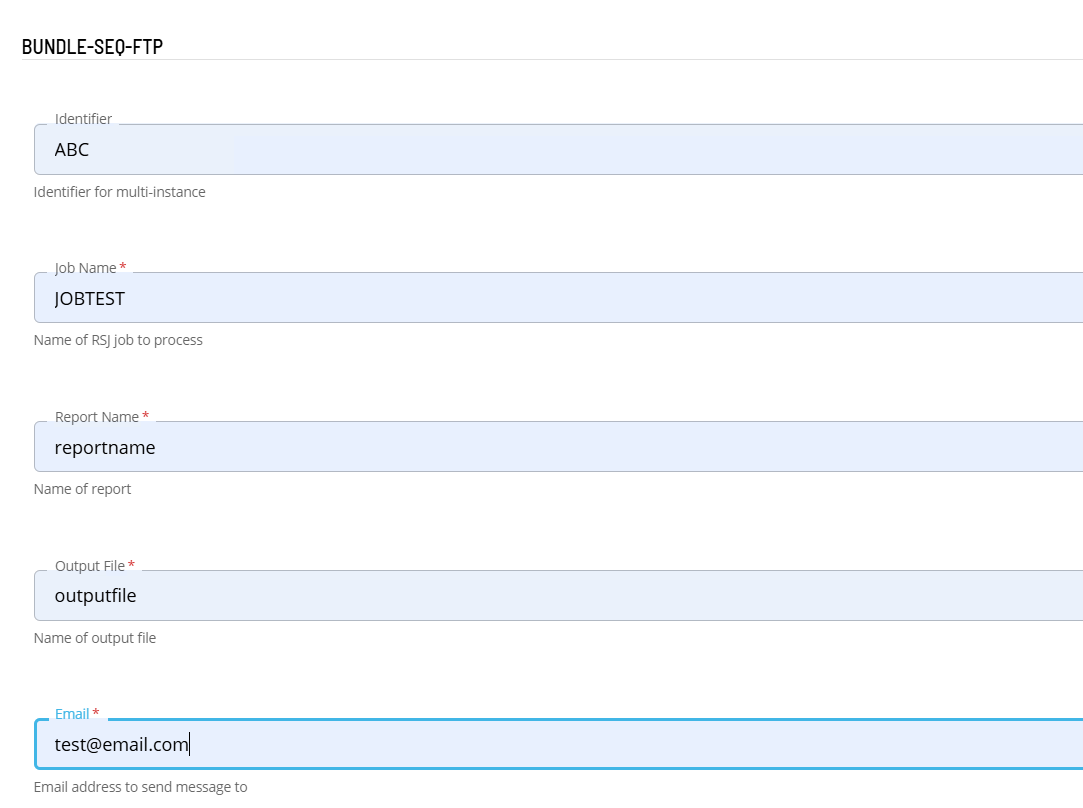1083x808 pixels.
Task: Click the required asterisk beside Output File
Action: pyautogui.click(x=131, y=565)
